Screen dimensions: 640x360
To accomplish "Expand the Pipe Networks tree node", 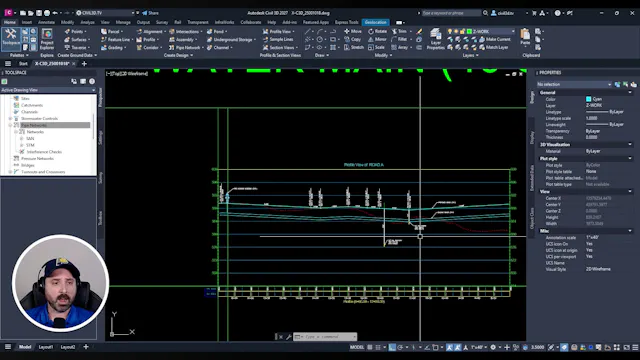I will pyautogui.click(x=10, y=125).
